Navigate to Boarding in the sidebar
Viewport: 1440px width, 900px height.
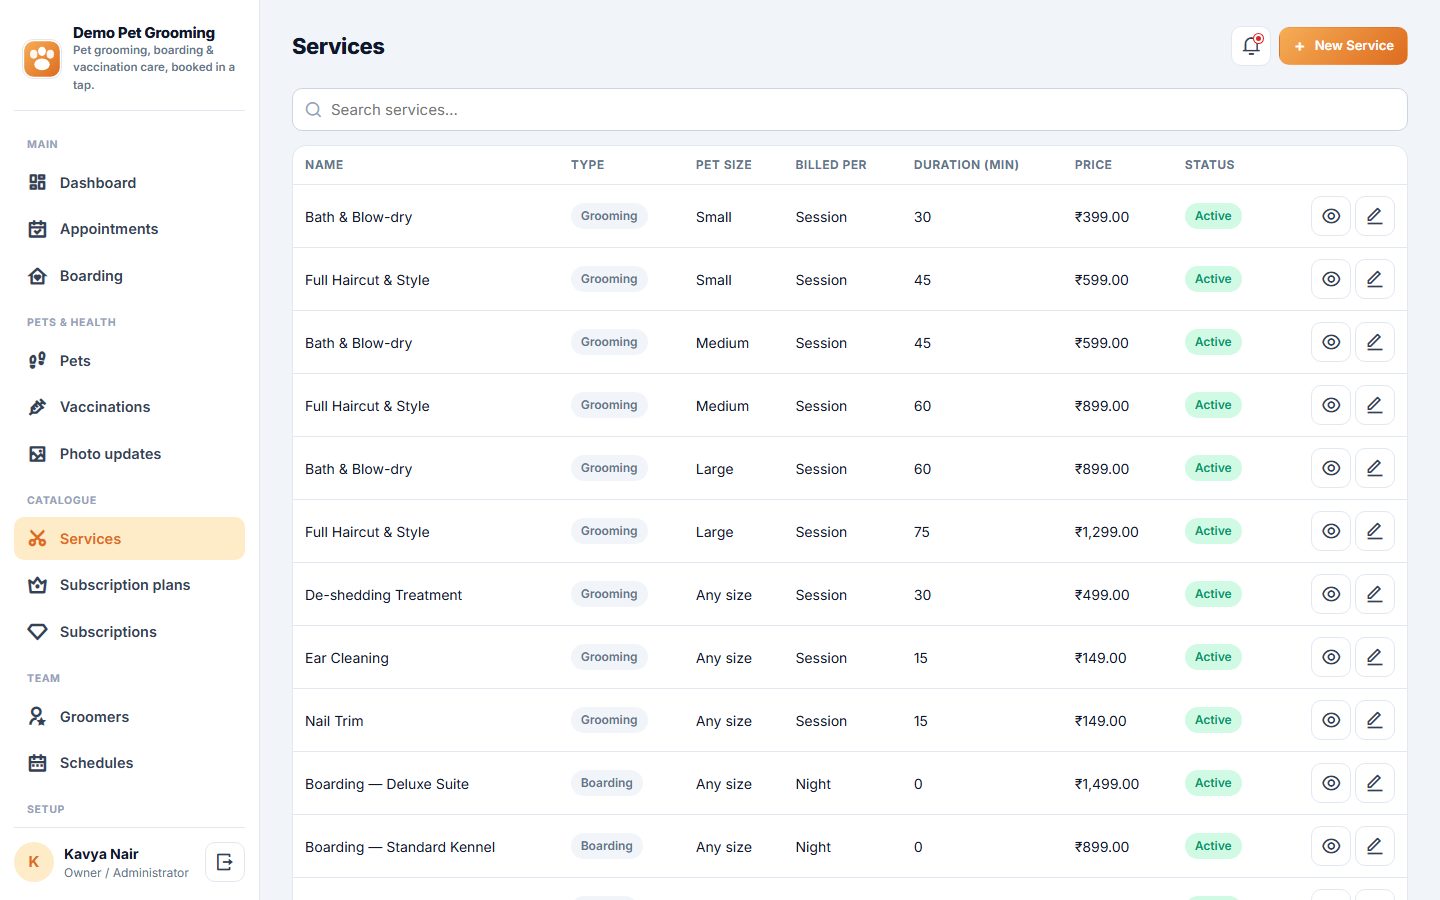click(129, 276)
